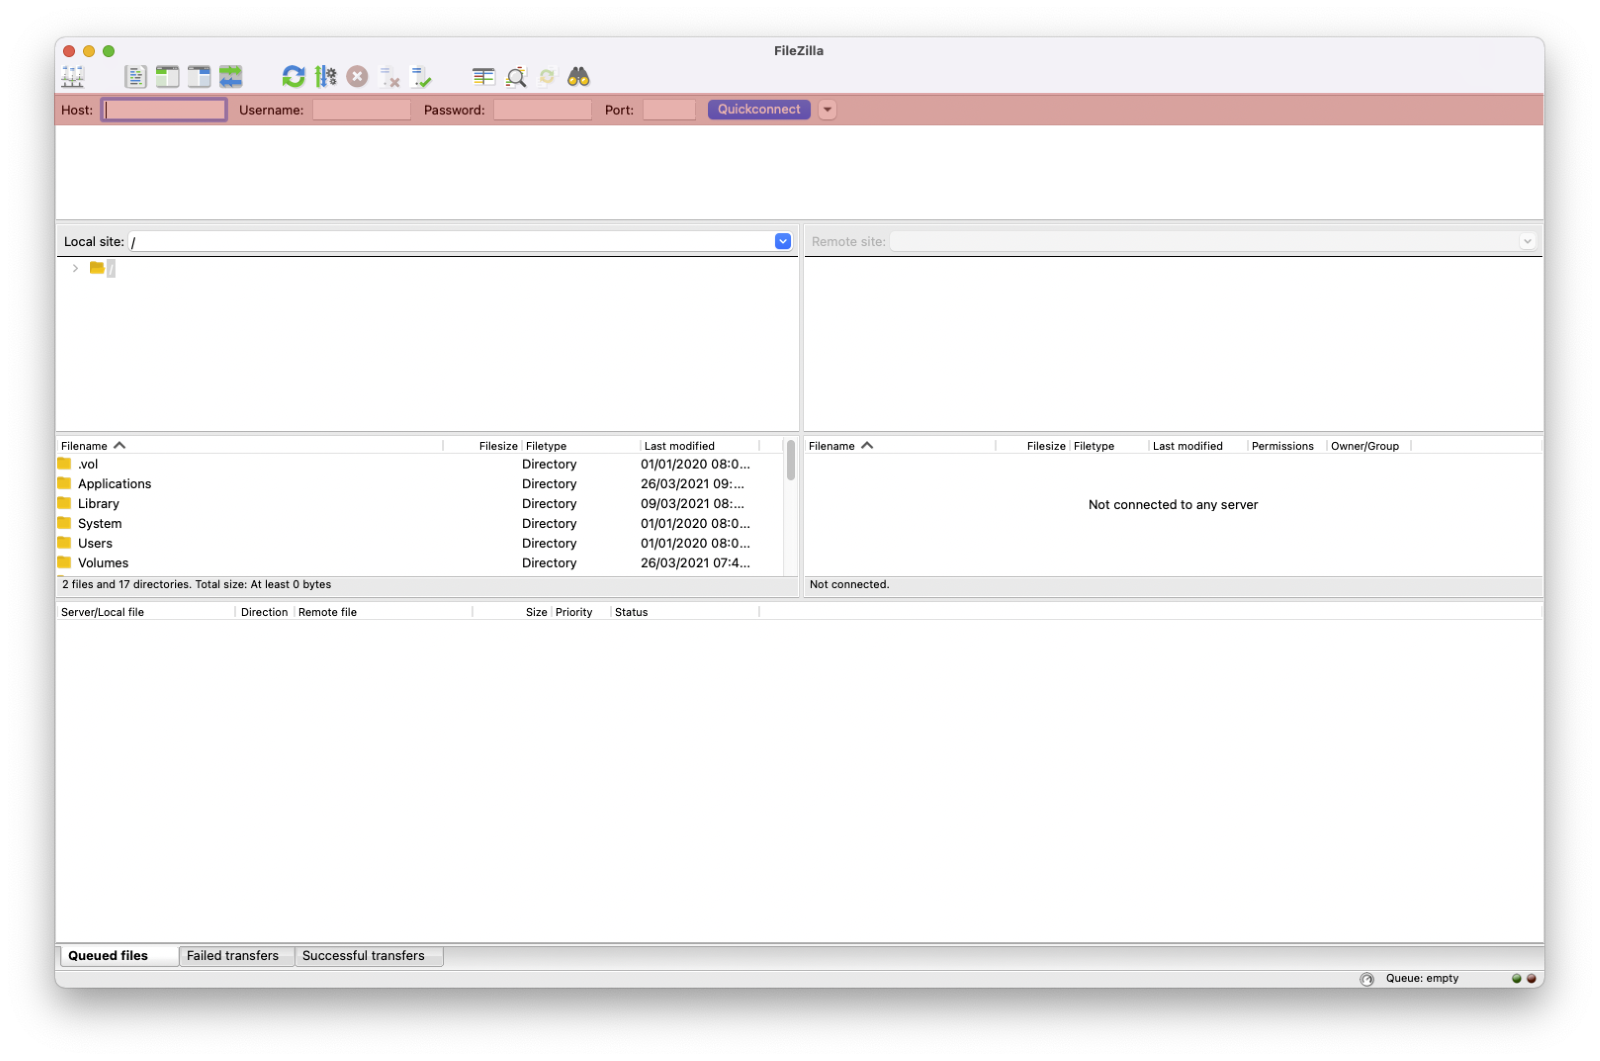Image resolution: width=1600 pixels, height=1061 pixels.
Task: Disconnect from the current server
Action: (389, 77)
